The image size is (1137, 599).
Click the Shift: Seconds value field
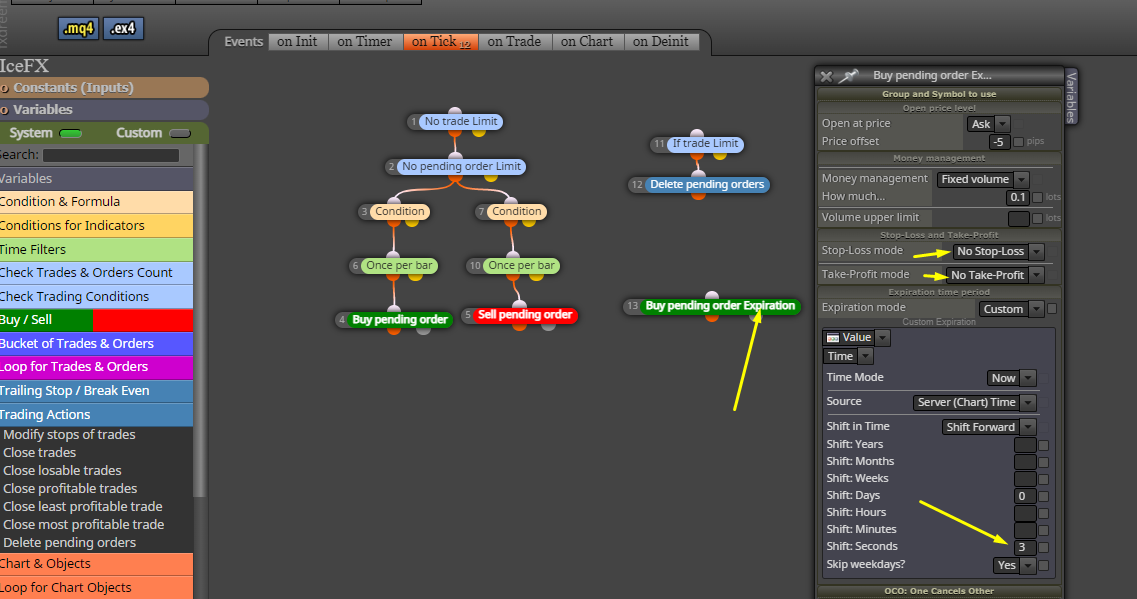point(1025,548)
